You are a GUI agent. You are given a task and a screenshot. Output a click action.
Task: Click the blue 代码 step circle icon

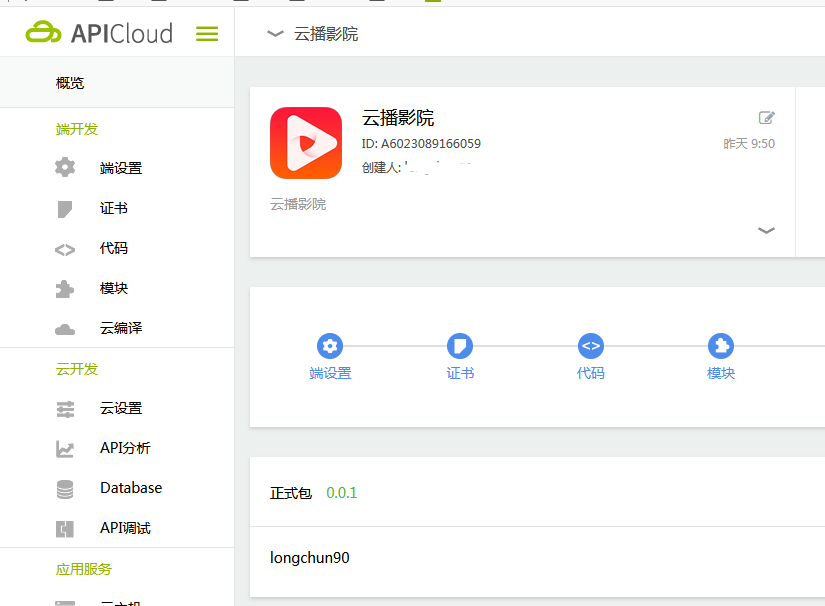[590, 346]
